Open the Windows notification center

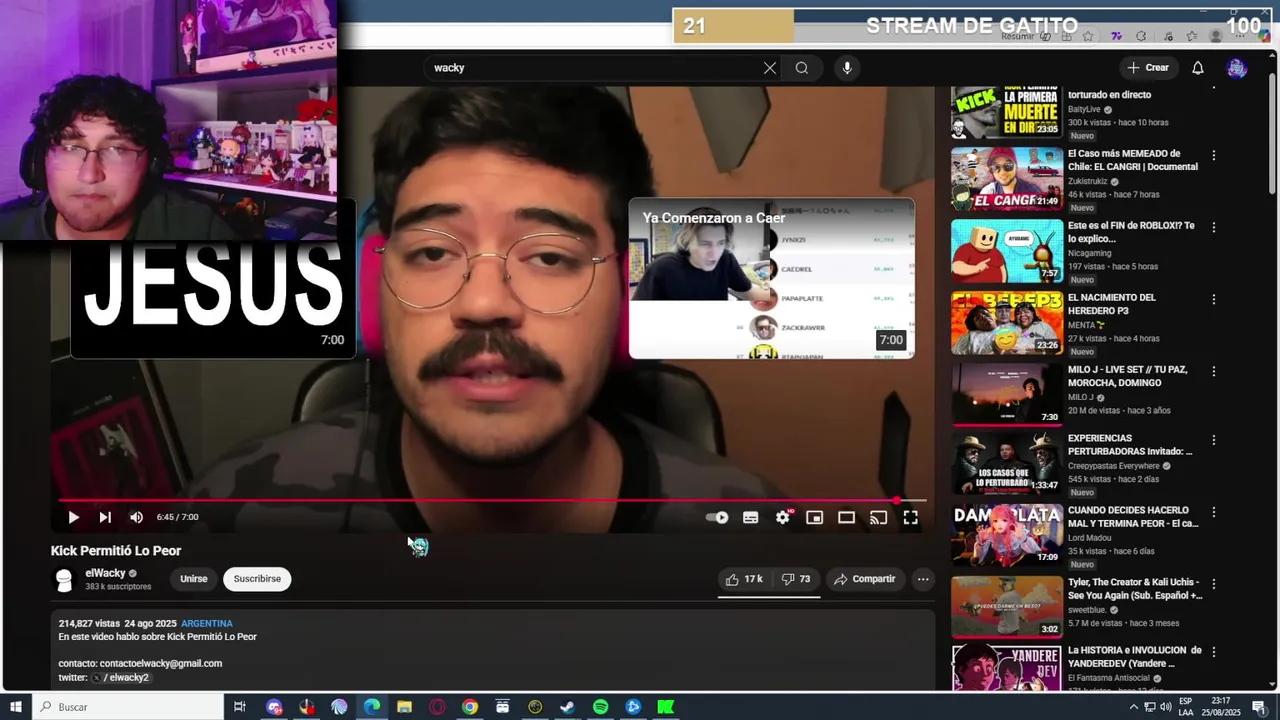(x=1259, y=707)
